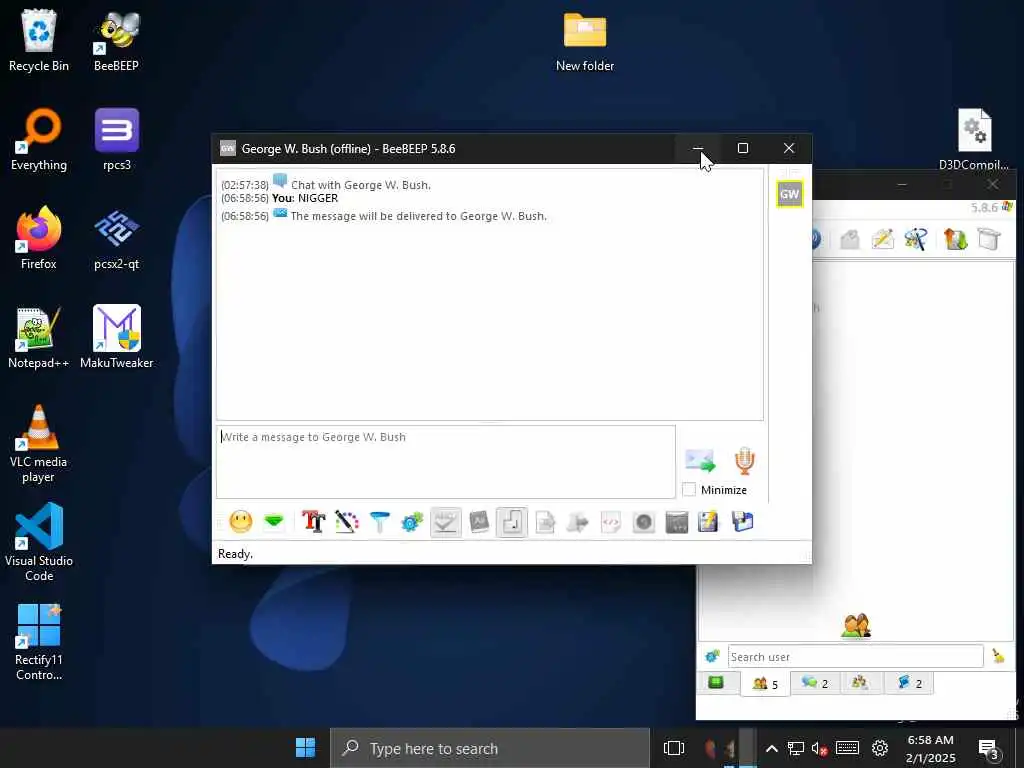Enable the Minimize checkbox
The height and width of the screenshot is (768, 1024).
pos(689,489)
